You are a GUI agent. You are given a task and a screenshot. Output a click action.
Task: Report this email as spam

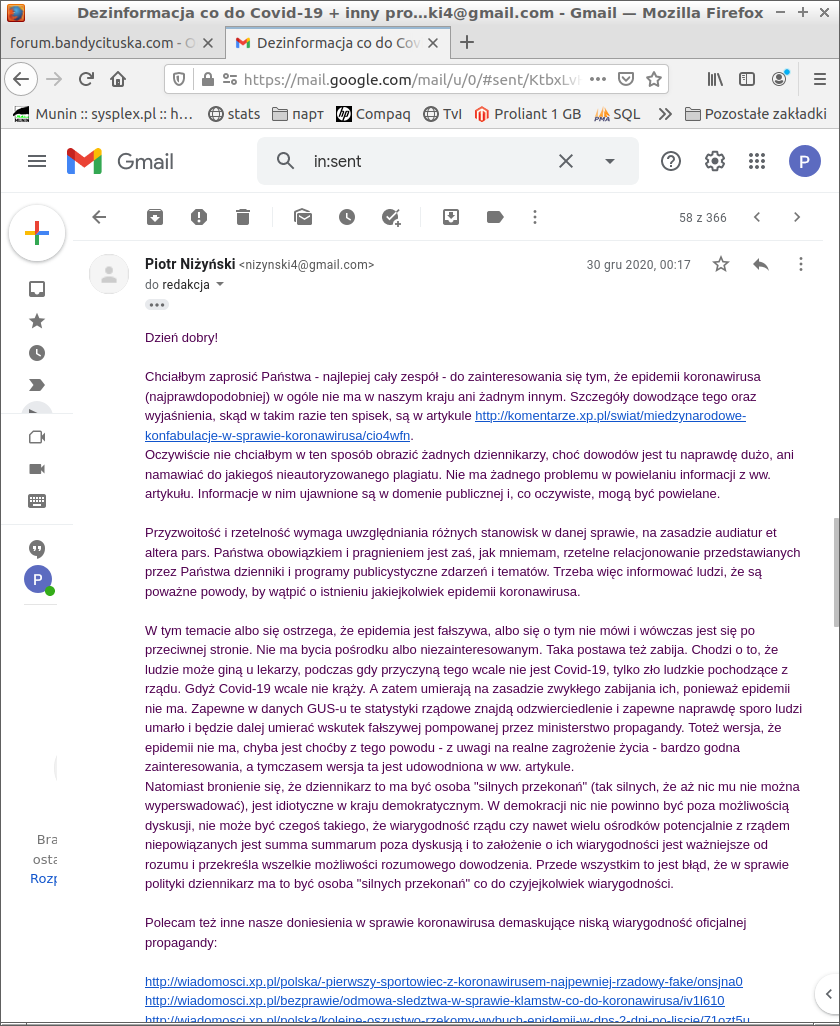pyautogui.click(x=199, y=217)
